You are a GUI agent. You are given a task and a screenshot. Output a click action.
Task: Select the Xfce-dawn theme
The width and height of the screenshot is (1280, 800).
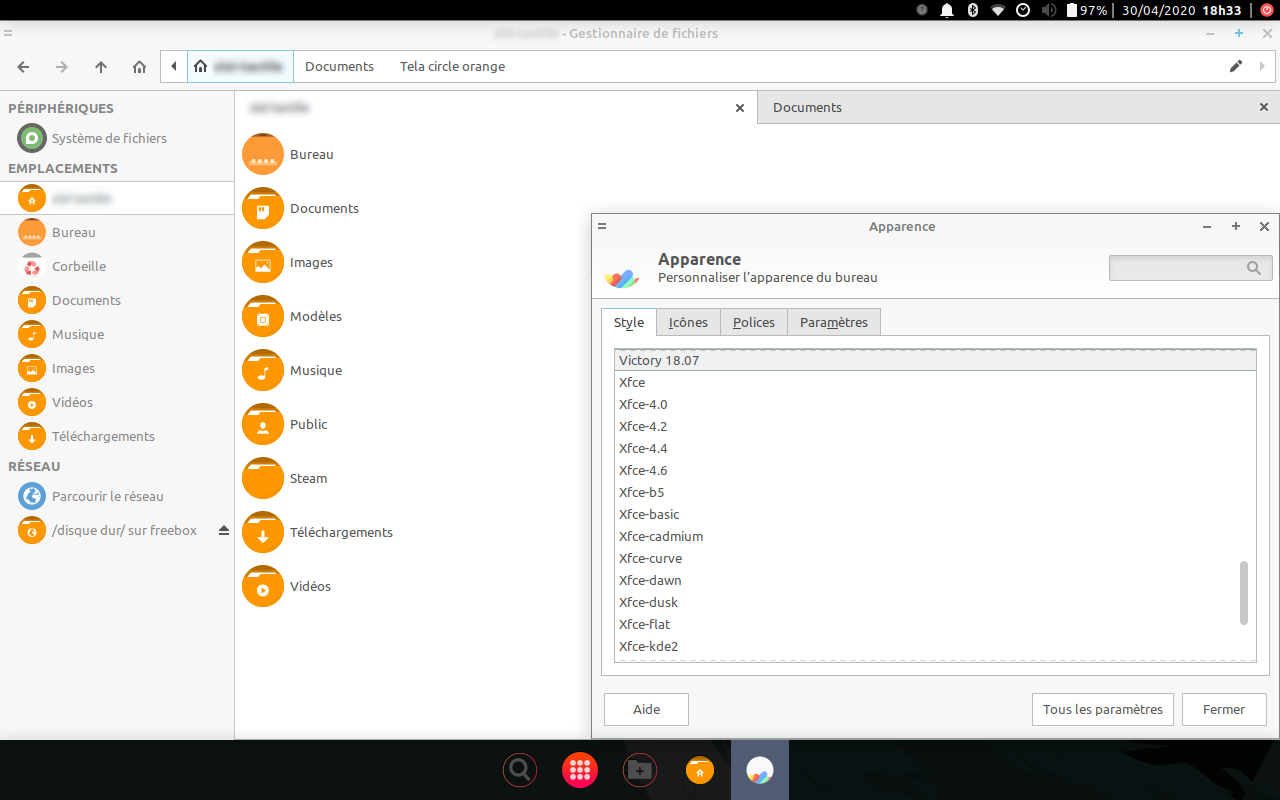(935, 580)
